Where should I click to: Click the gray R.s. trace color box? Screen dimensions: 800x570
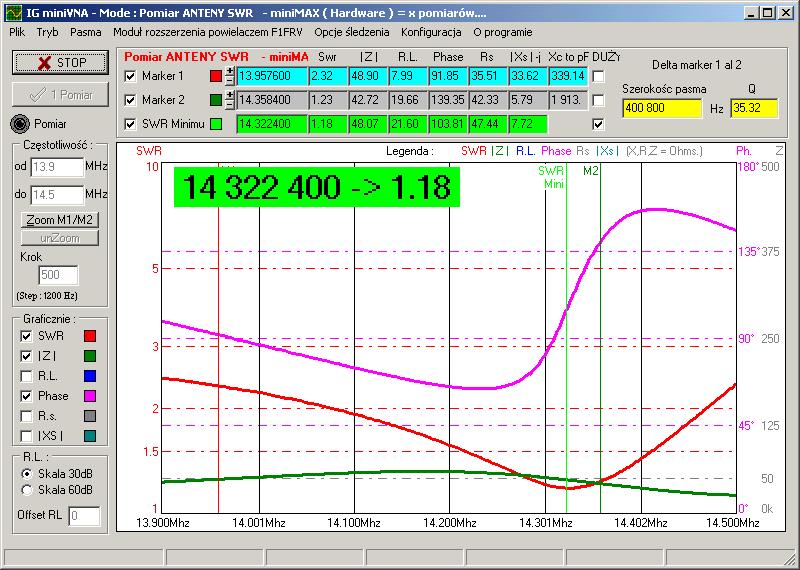pyautogui.click(x=89, y=416)
